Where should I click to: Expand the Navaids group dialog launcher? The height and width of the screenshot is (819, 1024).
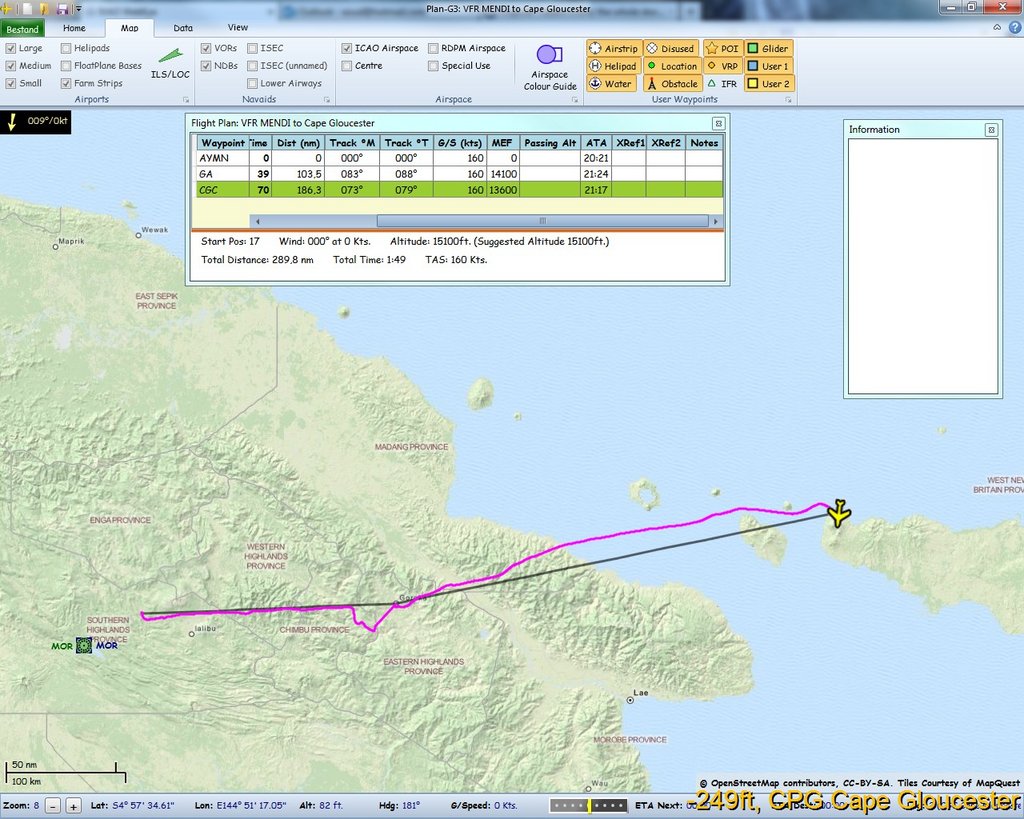pyautogui.click(x=327, y=100)
